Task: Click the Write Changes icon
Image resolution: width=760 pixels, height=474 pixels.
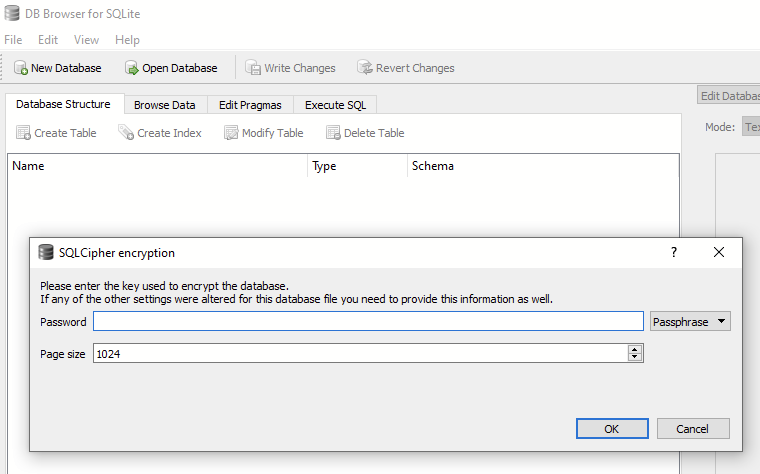Action: point(253,68)
